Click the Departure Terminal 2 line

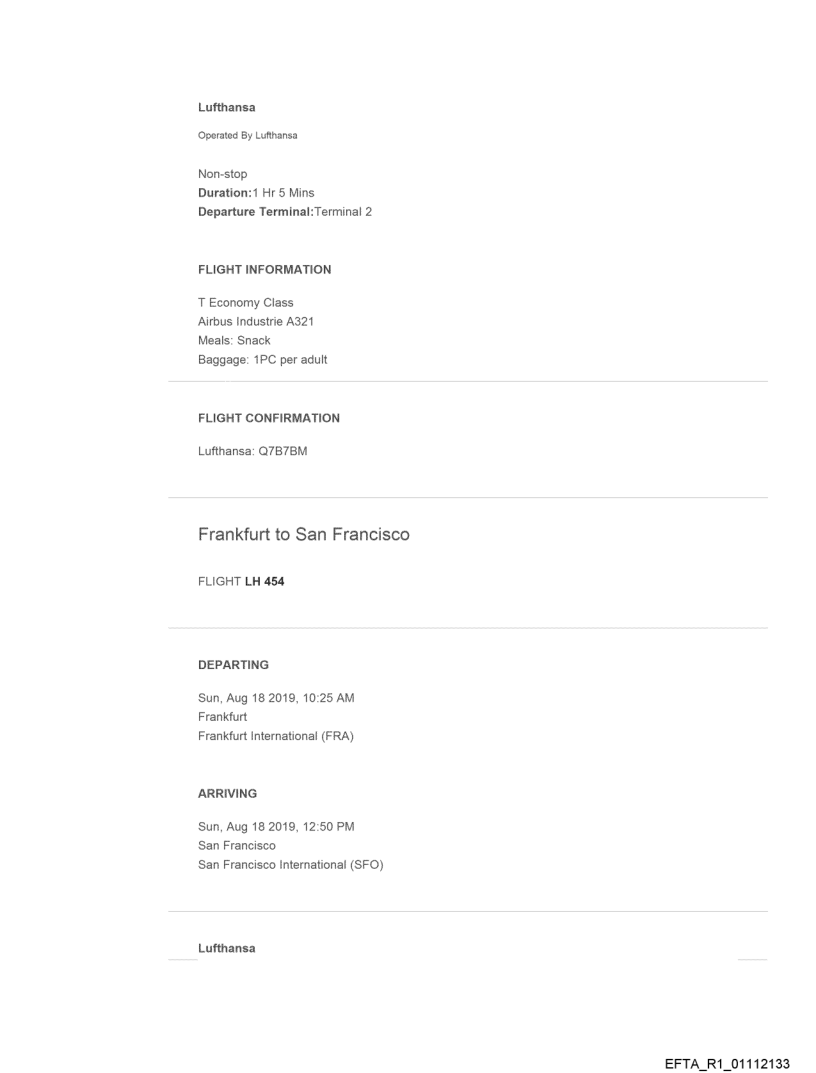pyautogui.click(x=284, y=211)
